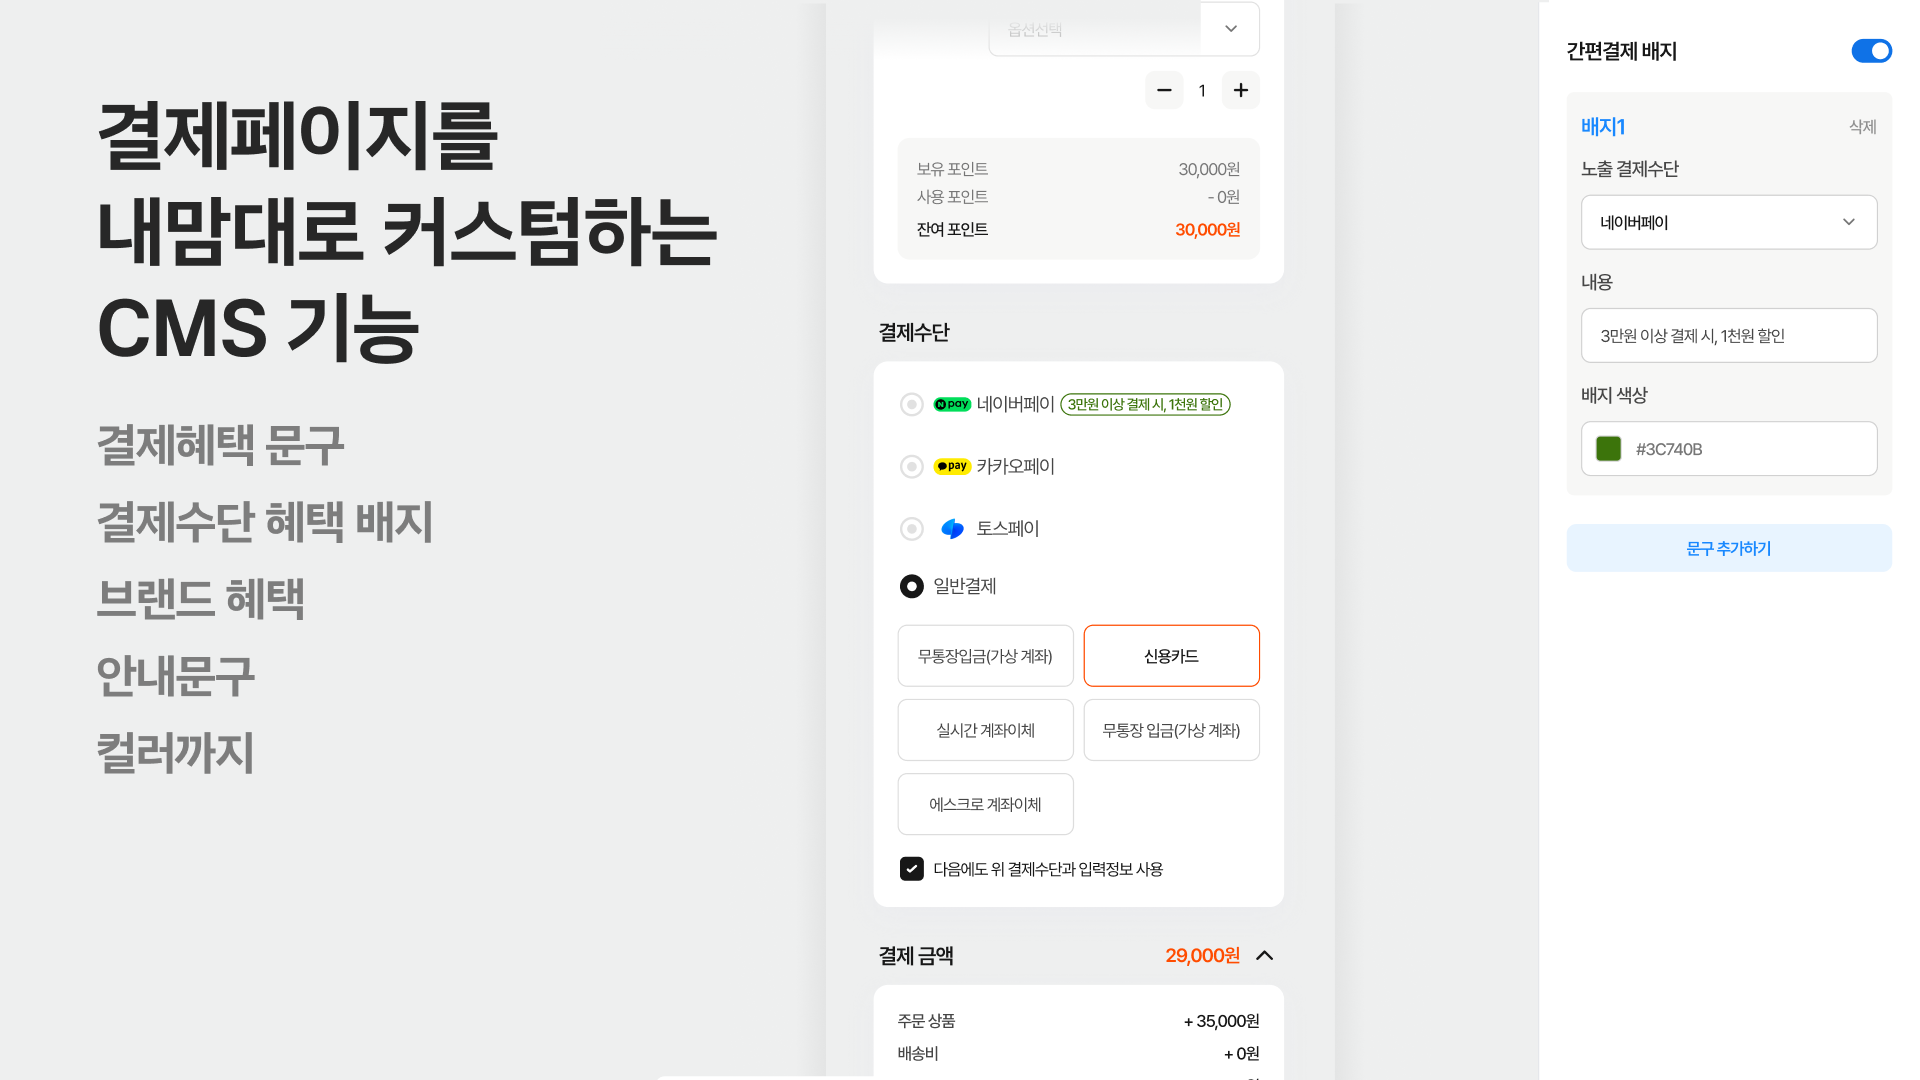Collapse the 결제 금액 section chevron
Viewport: 1920px width, 1080px height.
1264,956
